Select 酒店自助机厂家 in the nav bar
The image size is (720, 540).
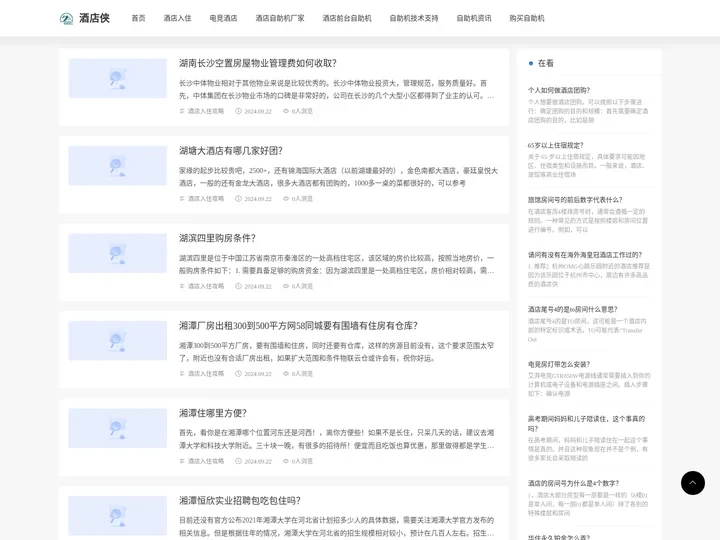tap(280, 18)
